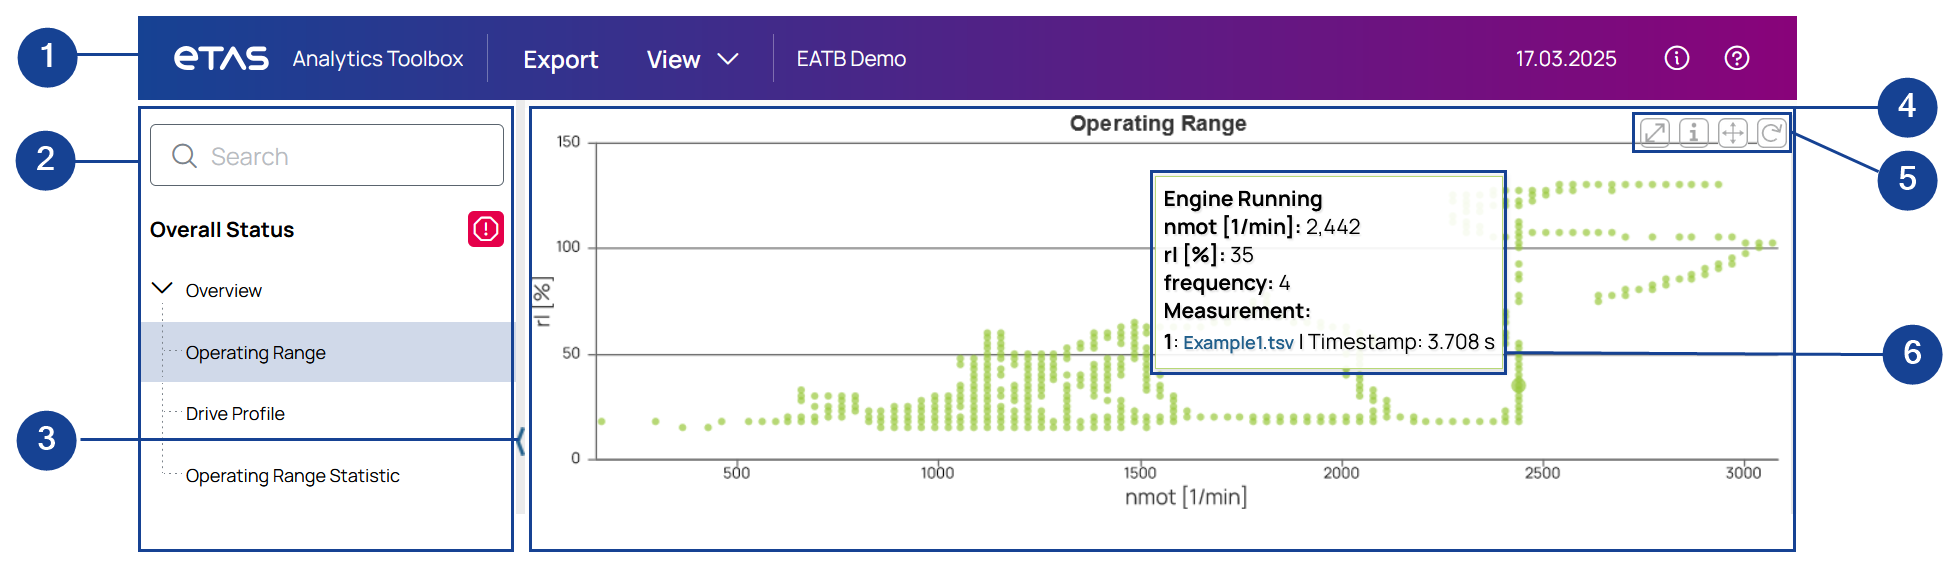The height and width of the screenshot is (561, 1956).
Task: Select Drive Profile in the tree
Action: coord(235,414)
